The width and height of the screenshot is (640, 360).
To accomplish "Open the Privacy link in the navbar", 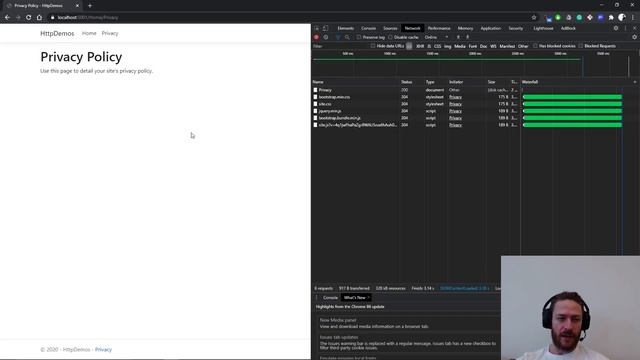I will [110, 33].
